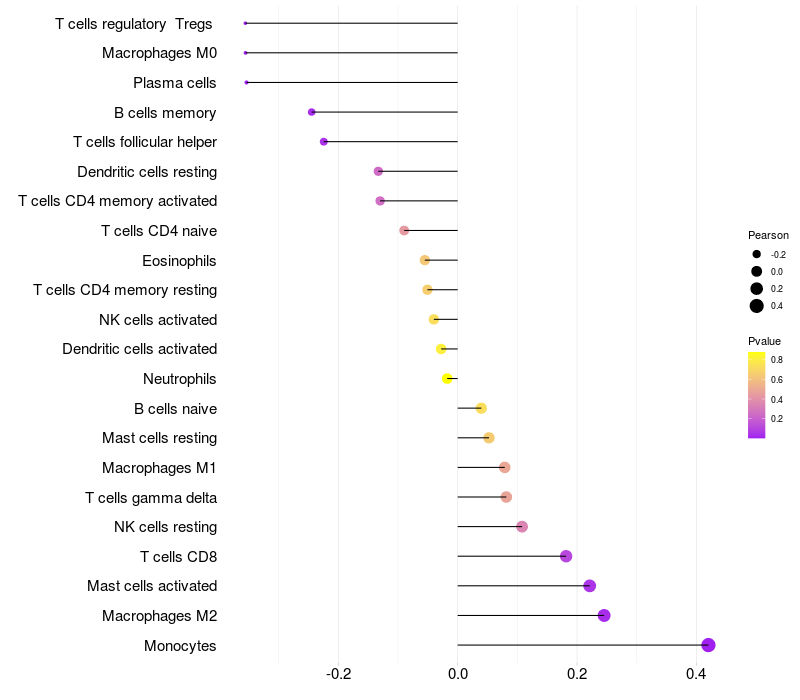The height and width of the screenshot is (700, 800).
Task: Select the Dendritic cells resting dot
Action: [378, 171]
